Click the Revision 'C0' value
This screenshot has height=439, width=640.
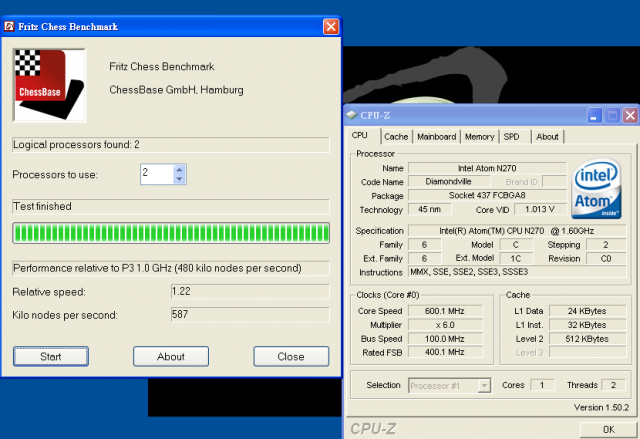(x=606, y=259)
